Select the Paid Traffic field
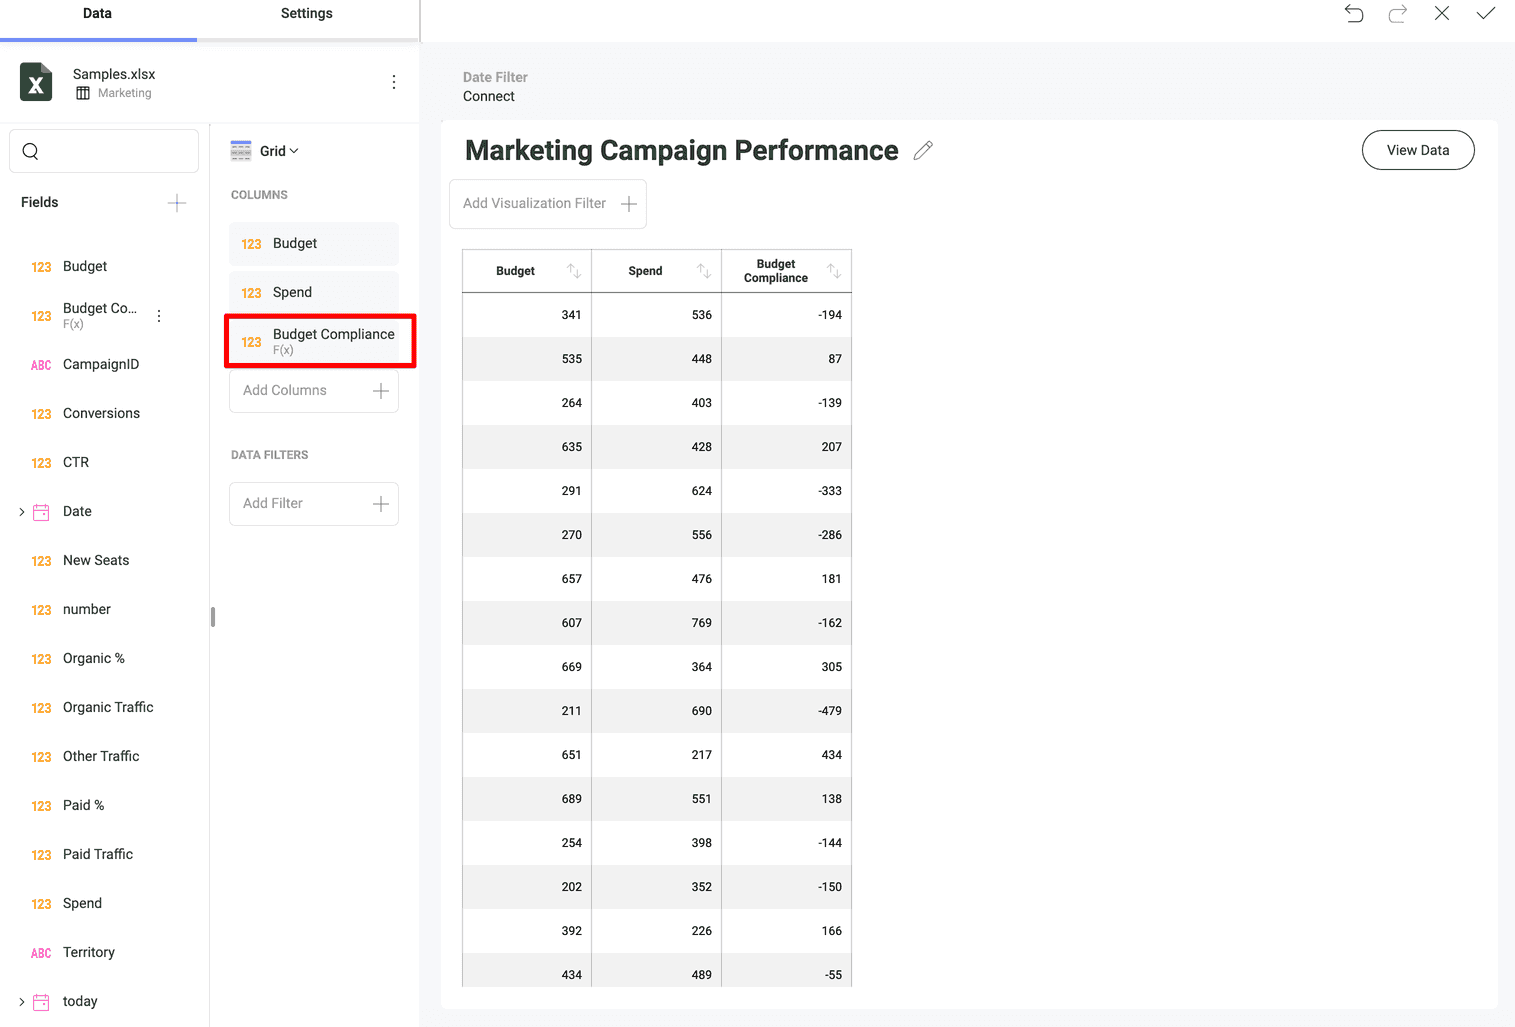Viewport: 1515px width, 1027px height. (x=98, y=855)
